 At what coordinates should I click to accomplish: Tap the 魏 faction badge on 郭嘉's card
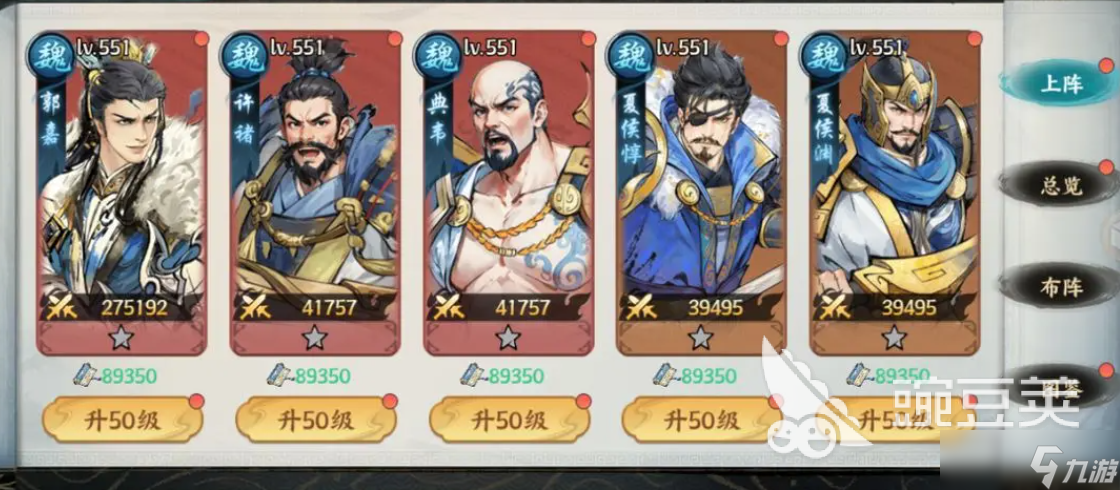pos(49,55)
